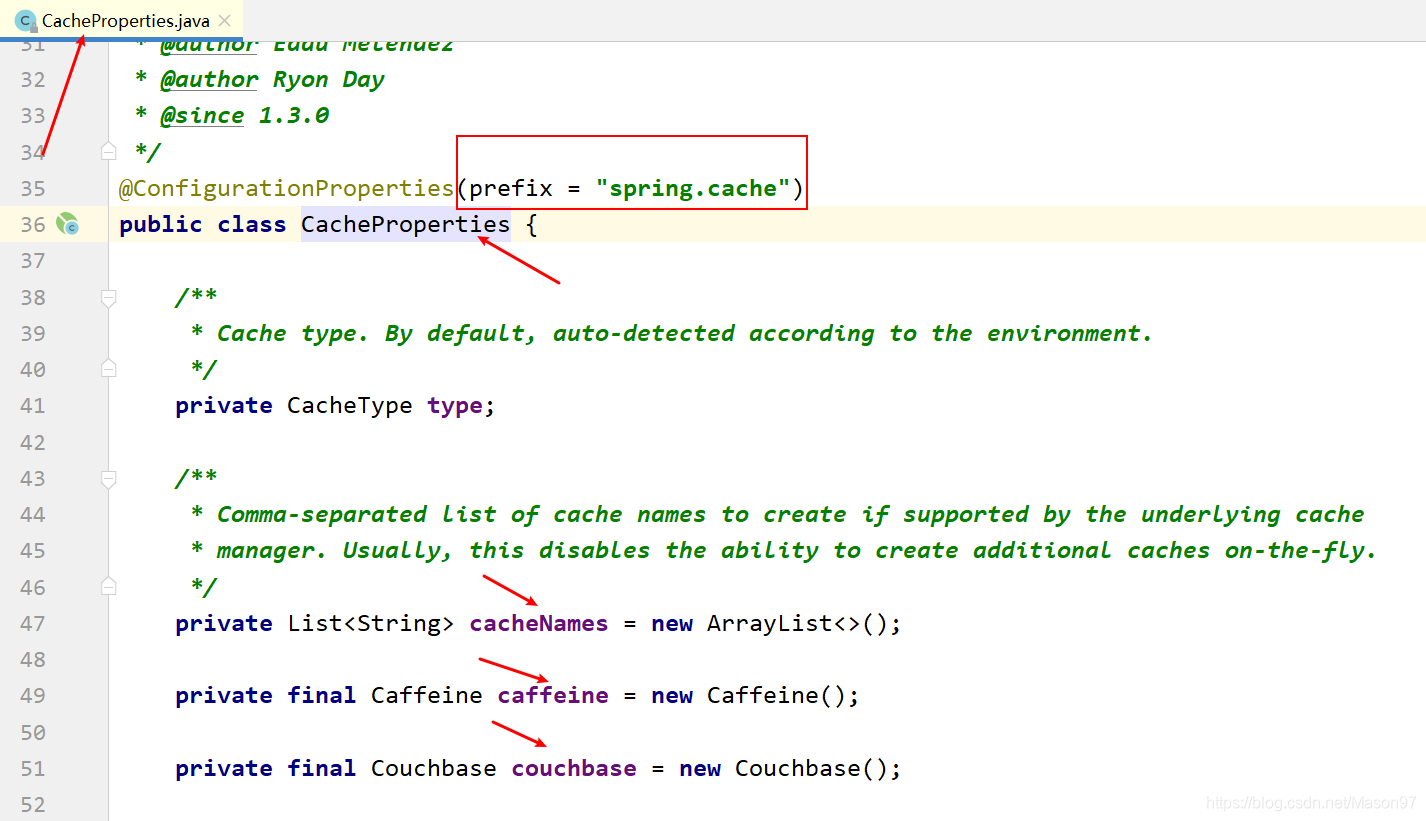Click ArrayList<>() on line 47
This screenshot has width=1426, height=821.
click(x=797, y=623)
